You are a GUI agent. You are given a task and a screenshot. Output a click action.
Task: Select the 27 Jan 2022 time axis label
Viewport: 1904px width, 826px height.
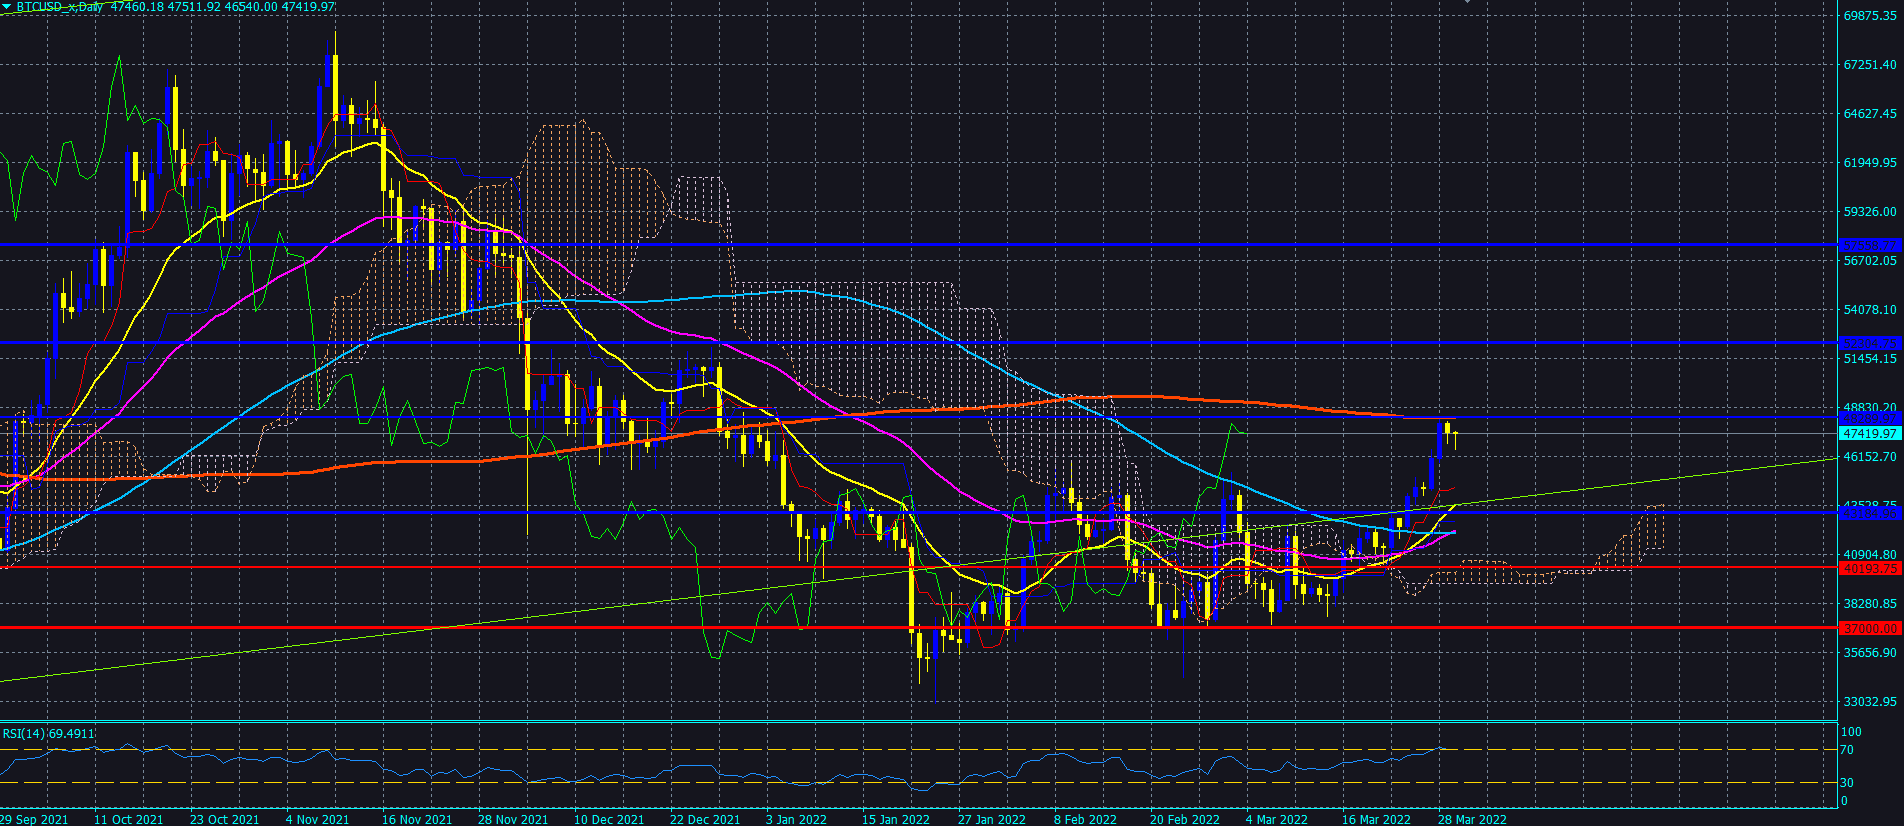point(992,819)
